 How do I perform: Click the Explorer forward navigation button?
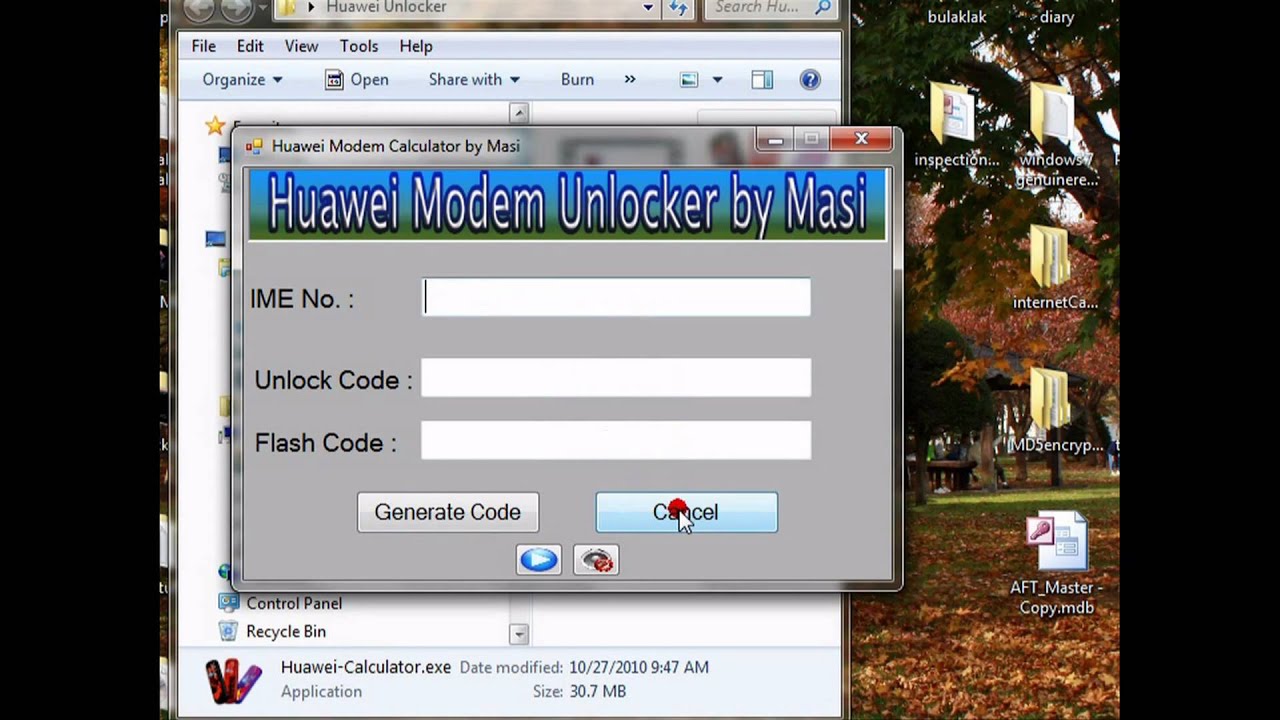pyautogui.click(x=235, y=8)
